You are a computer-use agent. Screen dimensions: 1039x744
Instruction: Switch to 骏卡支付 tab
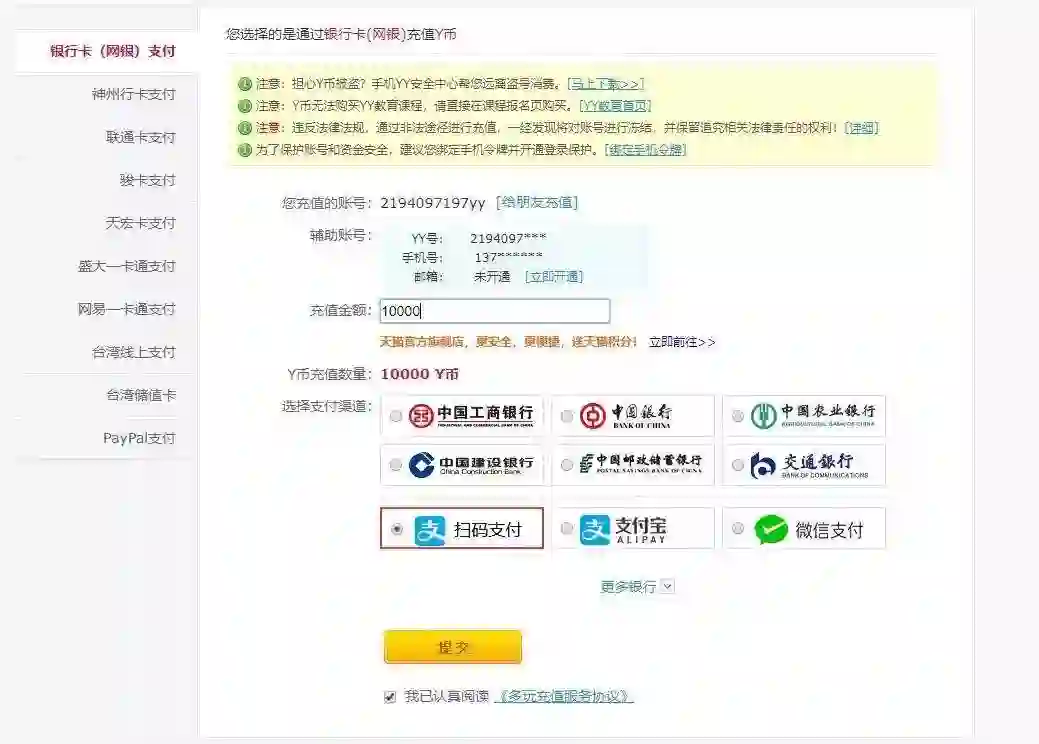(148, 180)
